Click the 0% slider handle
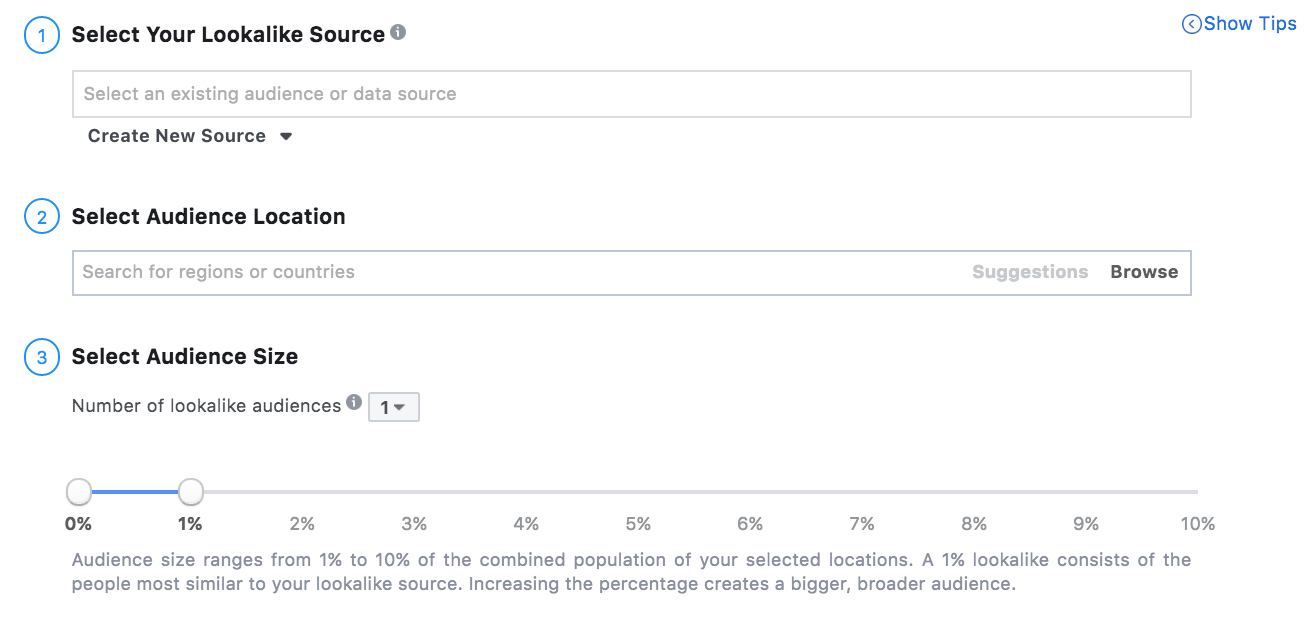 pyautogui.click(x=79, y=492)
